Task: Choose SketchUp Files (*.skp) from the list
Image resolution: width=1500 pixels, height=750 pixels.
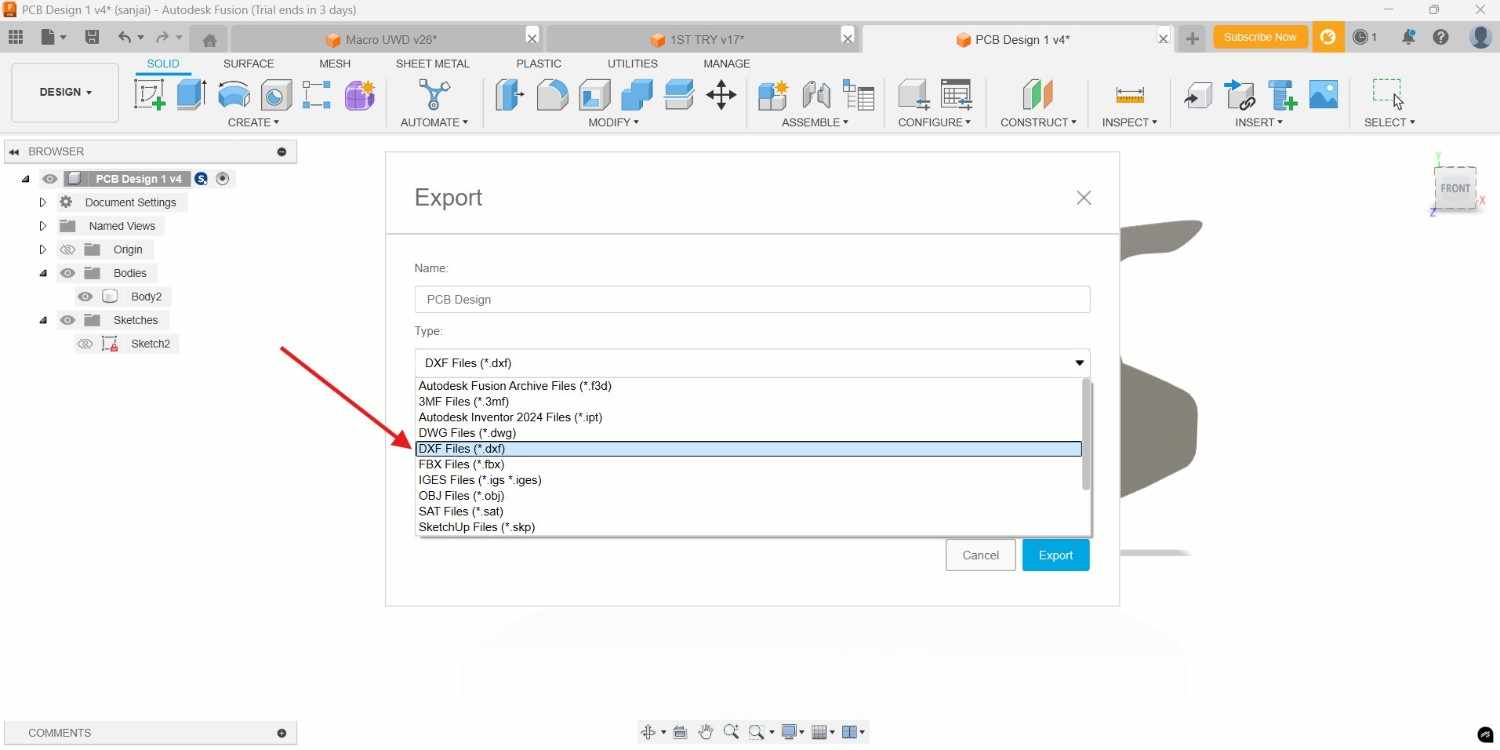Action: 749,527
